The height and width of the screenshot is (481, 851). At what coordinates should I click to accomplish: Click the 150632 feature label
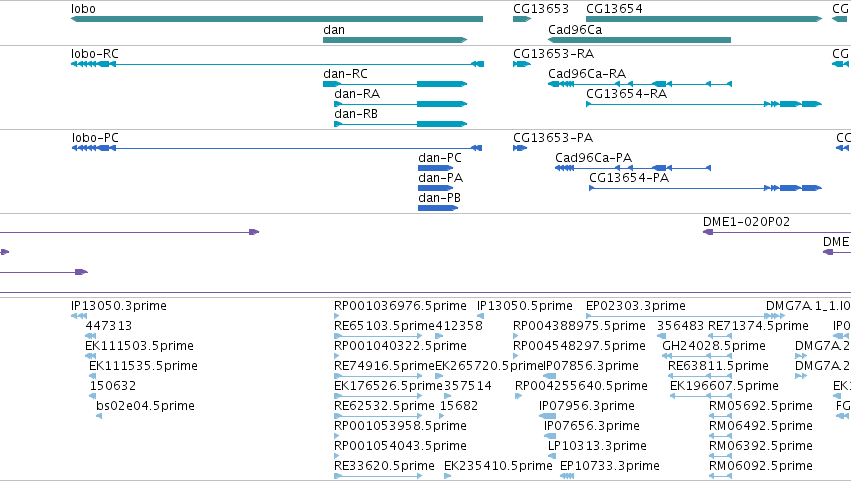113,387
